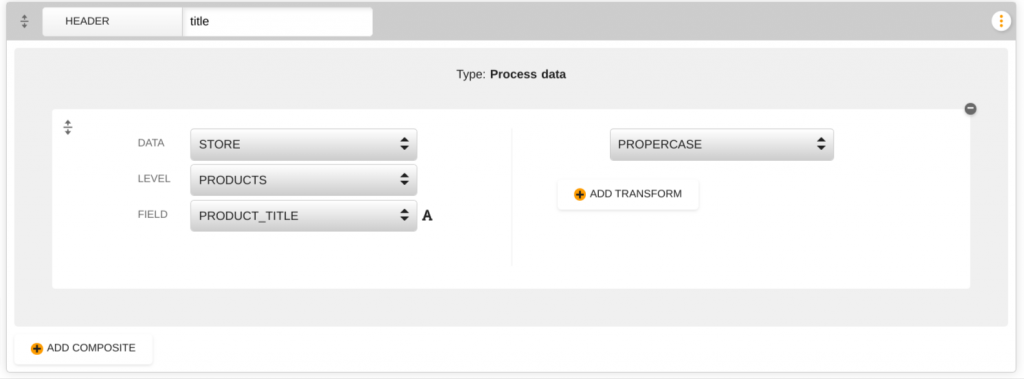
Task: Click the orange plus icon in ADD TRANSFORM
Action: (580, 195)
